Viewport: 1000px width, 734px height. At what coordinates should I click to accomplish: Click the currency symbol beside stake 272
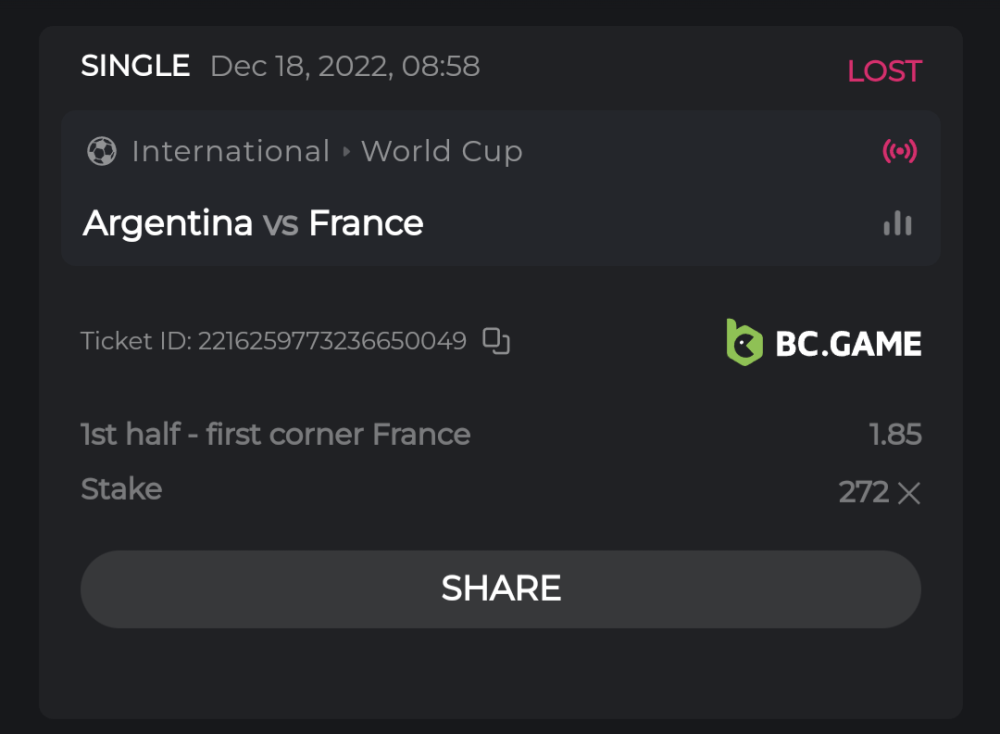click(908, 493)
